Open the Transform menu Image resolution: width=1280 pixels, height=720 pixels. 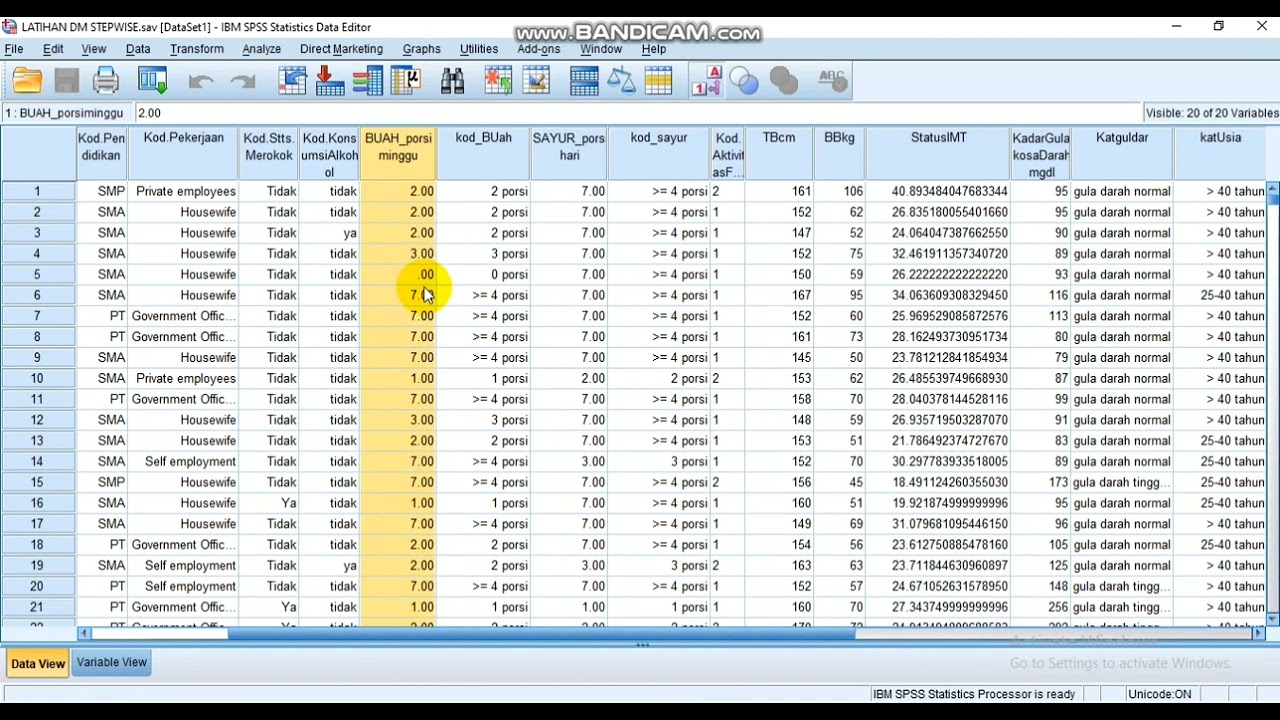click(197, 49)
